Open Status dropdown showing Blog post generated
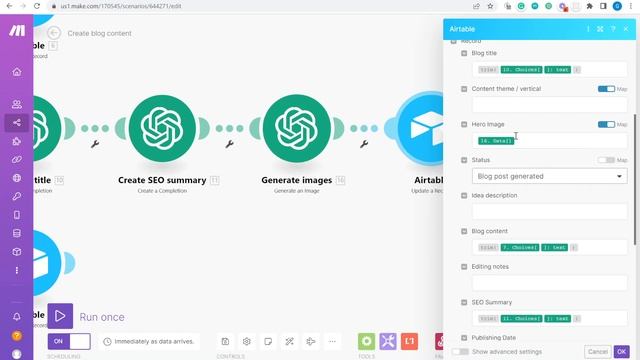The width and height of the screenshot is (640, 360). pyautogui.click(x=549, y=176)
